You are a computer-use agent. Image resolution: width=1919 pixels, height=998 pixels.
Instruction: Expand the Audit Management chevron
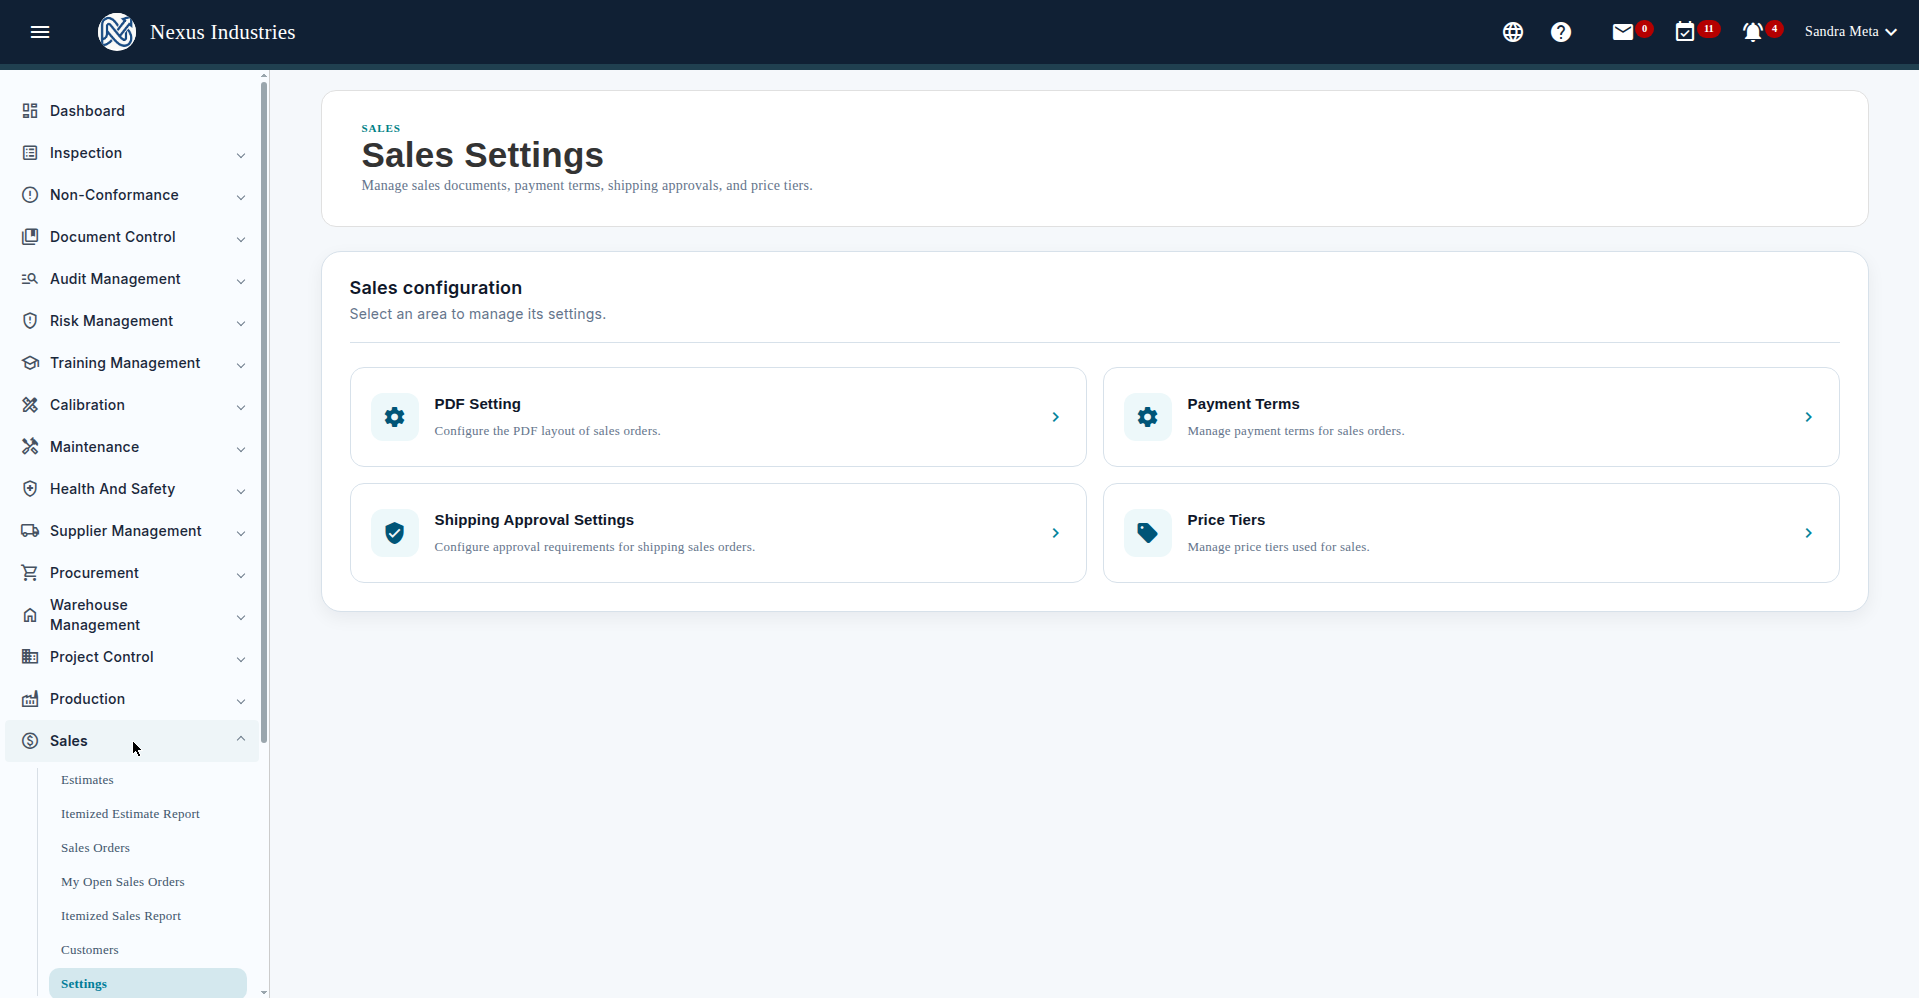(241, 281)
